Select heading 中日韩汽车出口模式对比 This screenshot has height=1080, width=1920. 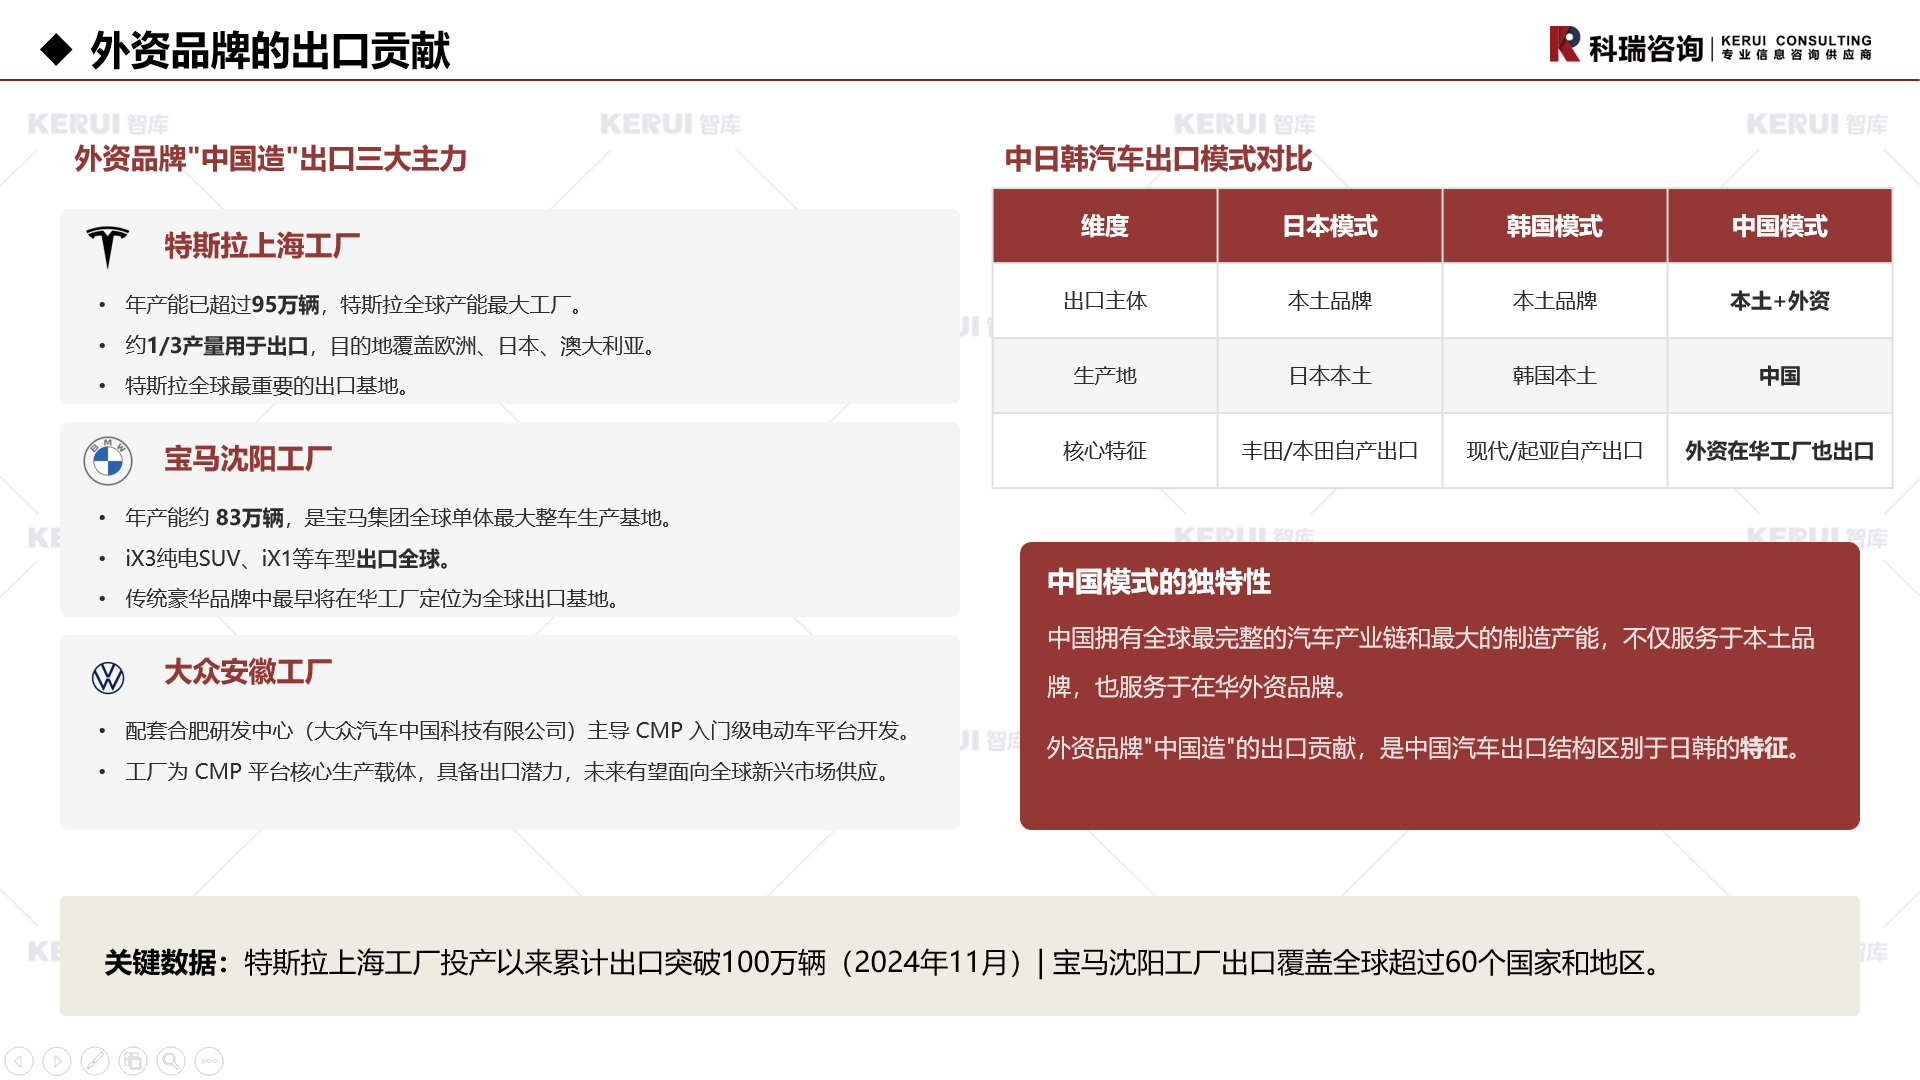(x=1158, y=159)
